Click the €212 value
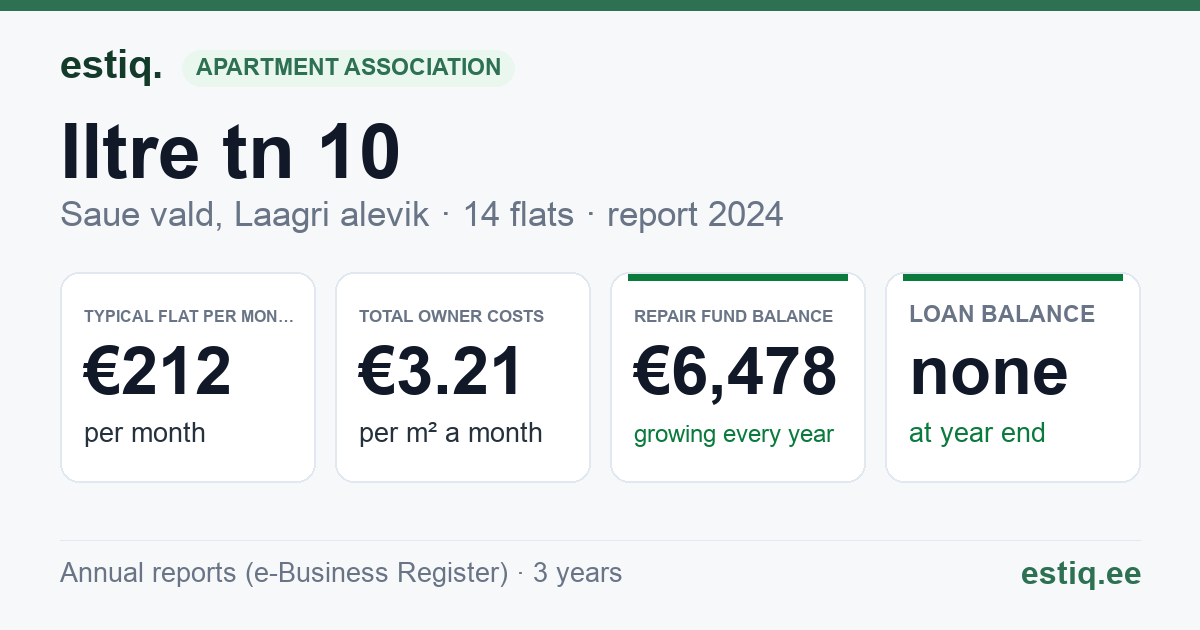The height and width of the screenshot is (630, 1200). pos(158,371)
